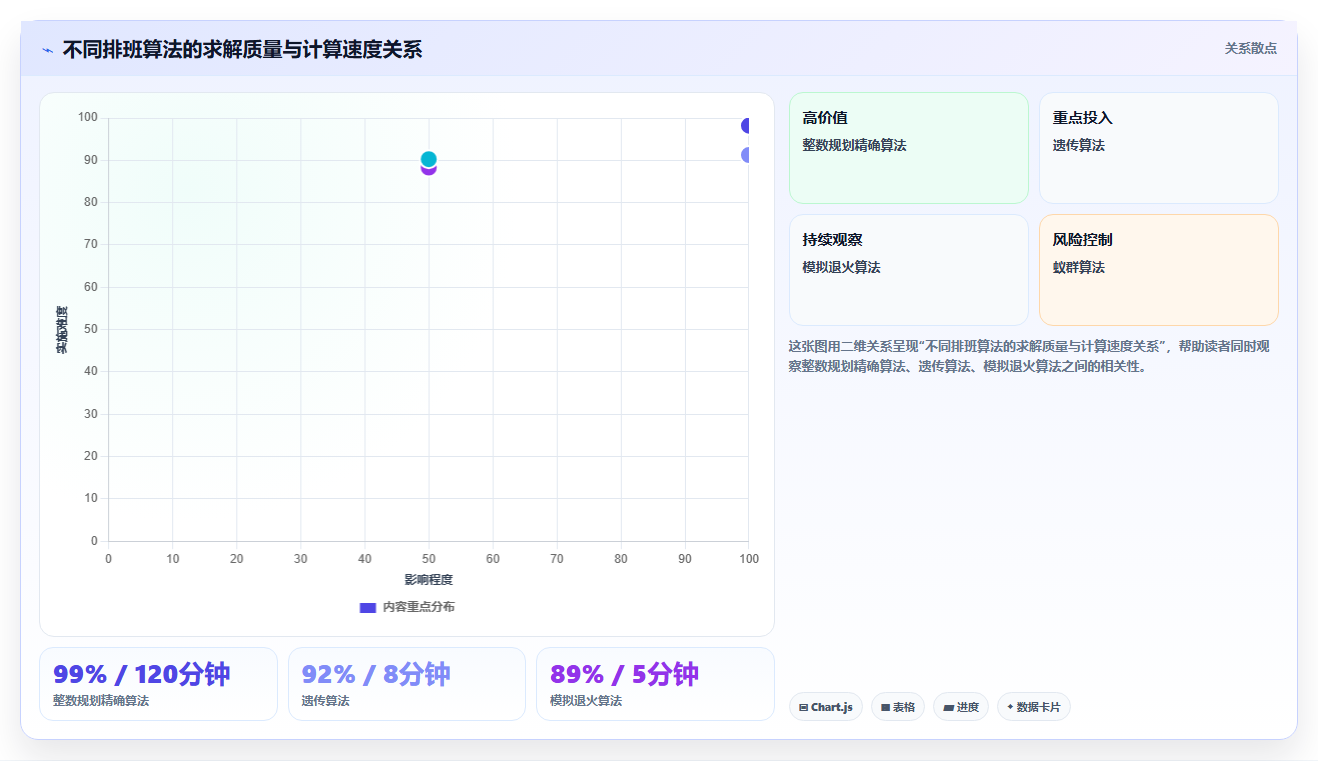This screenshot has width=1318, height=761.
Task: Click the 进度 tag icon
Action: click(x=948, y=707)
